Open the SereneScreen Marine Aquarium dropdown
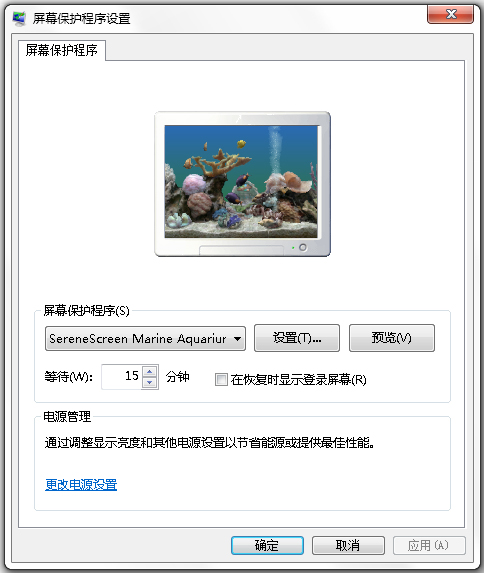 click(x=145, y=339)
